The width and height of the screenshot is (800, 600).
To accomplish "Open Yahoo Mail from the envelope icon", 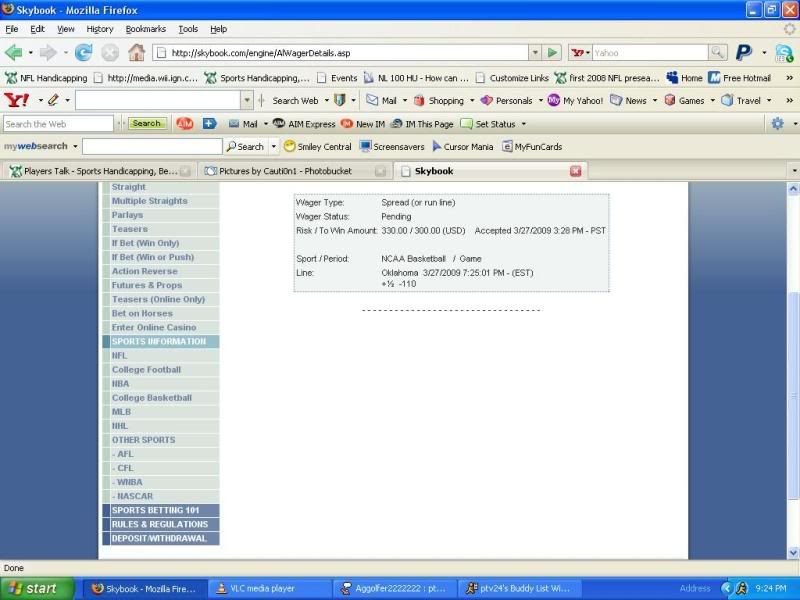I will pyautogui.click(x=382, y=101).
